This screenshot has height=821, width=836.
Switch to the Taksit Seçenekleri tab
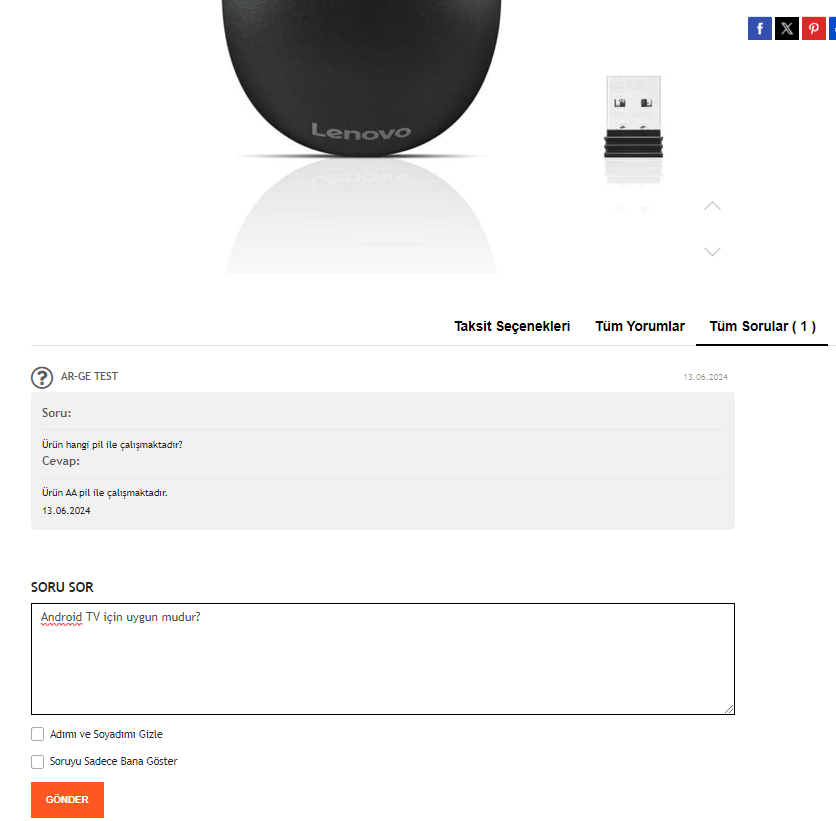512,326
